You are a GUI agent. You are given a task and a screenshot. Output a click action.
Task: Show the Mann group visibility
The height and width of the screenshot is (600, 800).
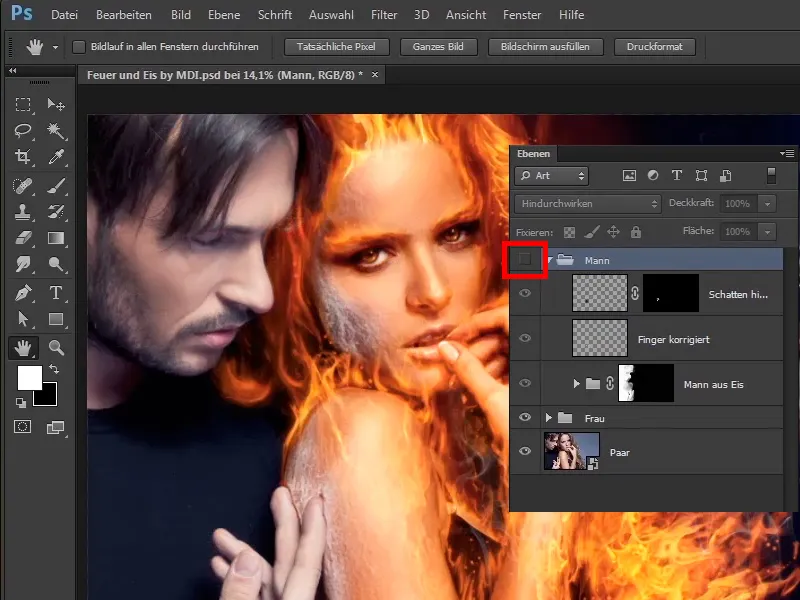click(x=525, y=260)
